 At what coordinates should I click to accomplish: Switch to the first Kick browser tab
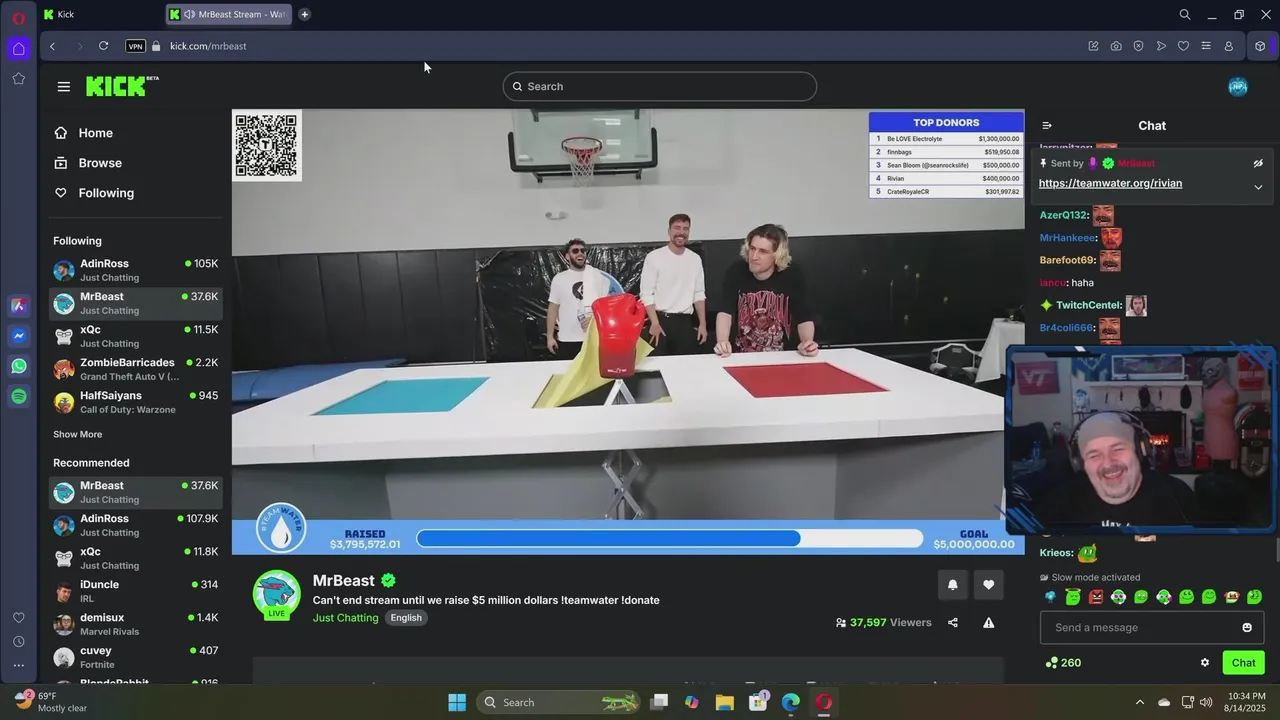[100, 14]
